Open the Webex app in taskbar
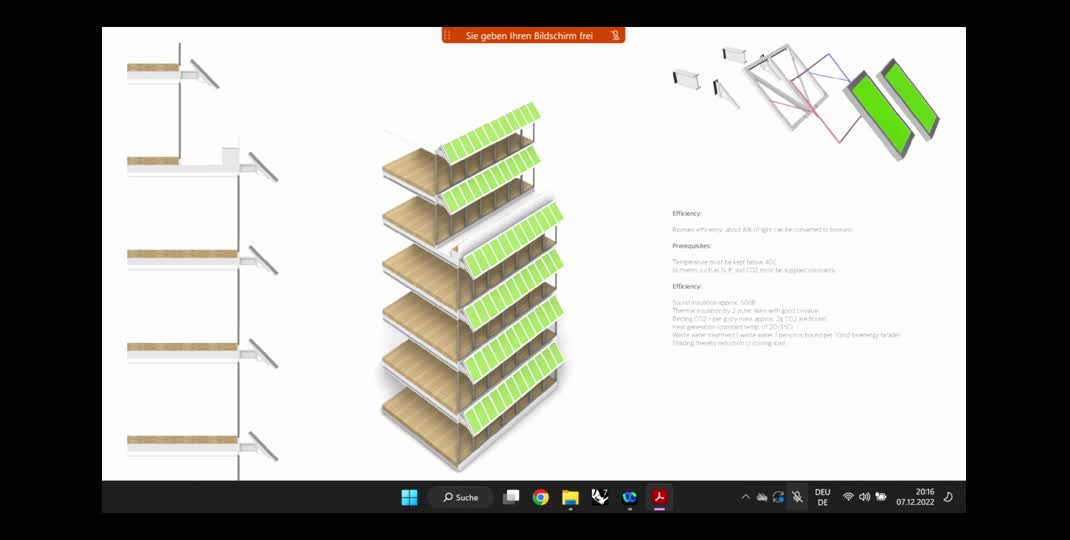Screen dimensions: 1070x540 (x=630, y=497)
